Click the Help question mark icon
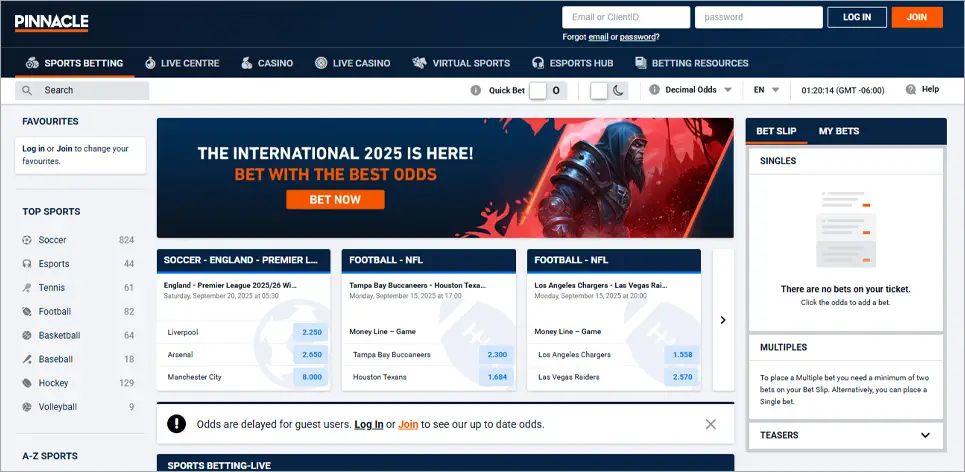Viewport: 965px width, 472px height. 910,90
